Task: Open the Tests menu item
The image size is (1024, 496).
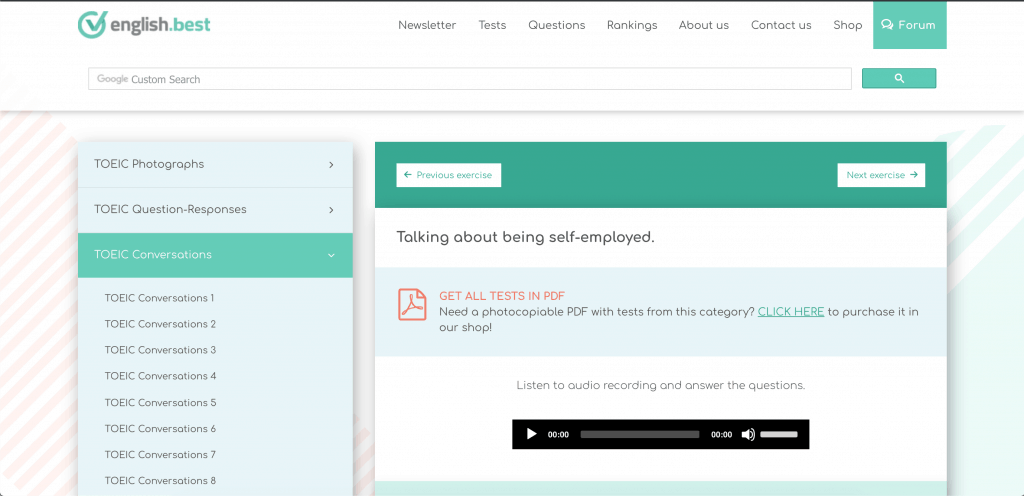Action: click(x=492, y=25)
